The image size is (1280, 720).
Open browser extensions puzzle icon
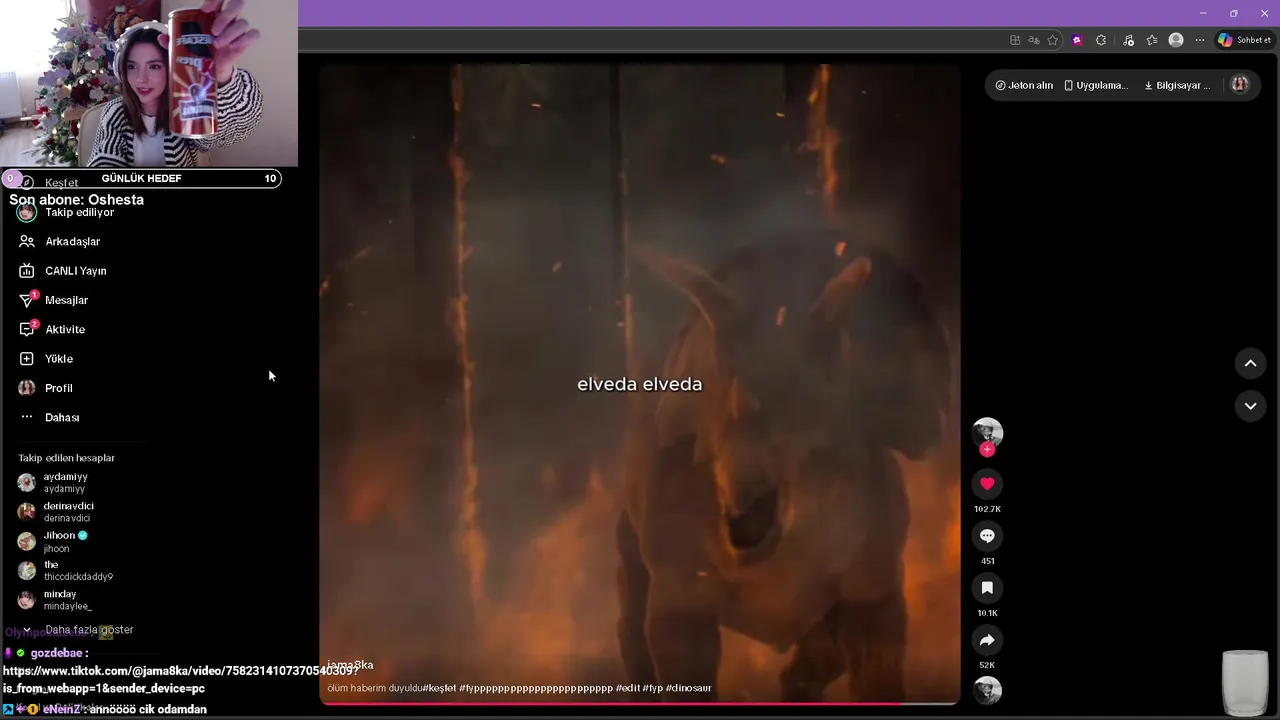point(1101,40)
